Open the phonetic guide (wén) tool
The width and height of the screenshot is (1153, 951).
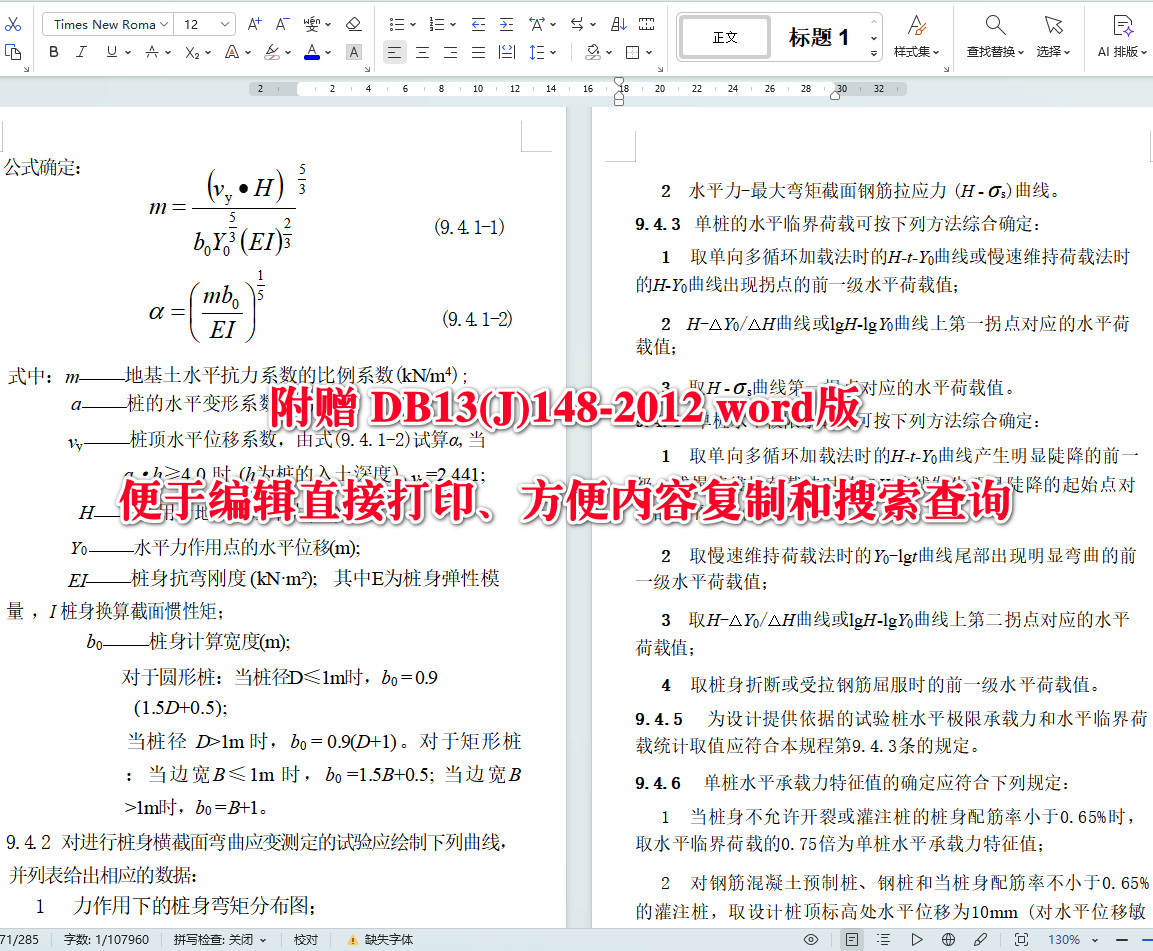coord(312,24)
